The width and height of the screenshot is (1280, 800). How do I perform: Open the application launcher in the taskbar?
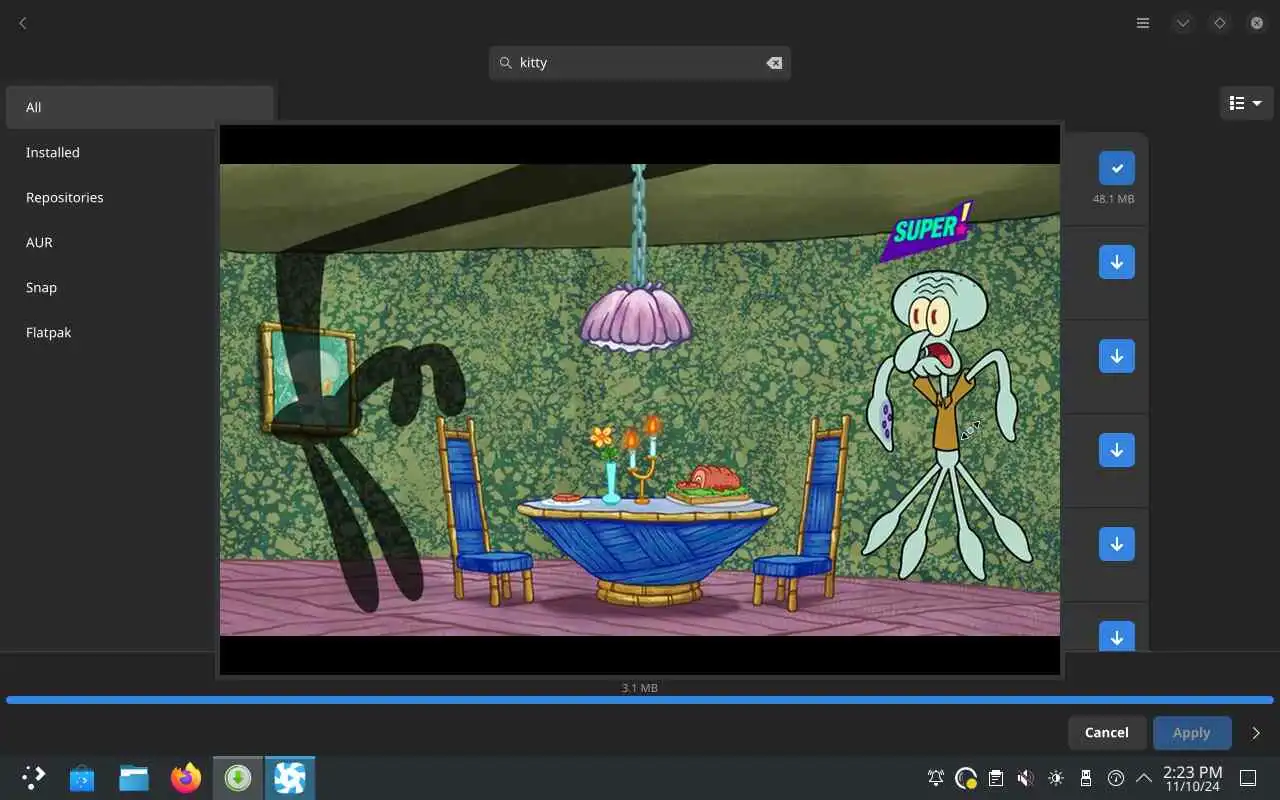[x=34, y=778]
